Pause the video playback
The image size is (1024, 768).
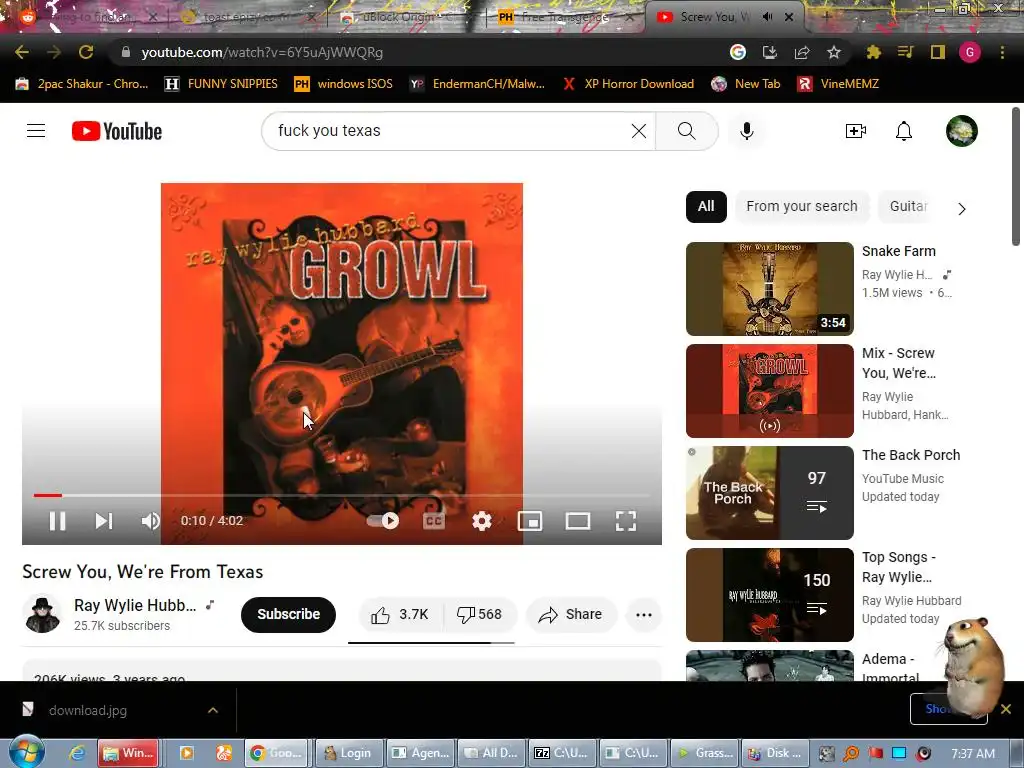coord(57,520)
